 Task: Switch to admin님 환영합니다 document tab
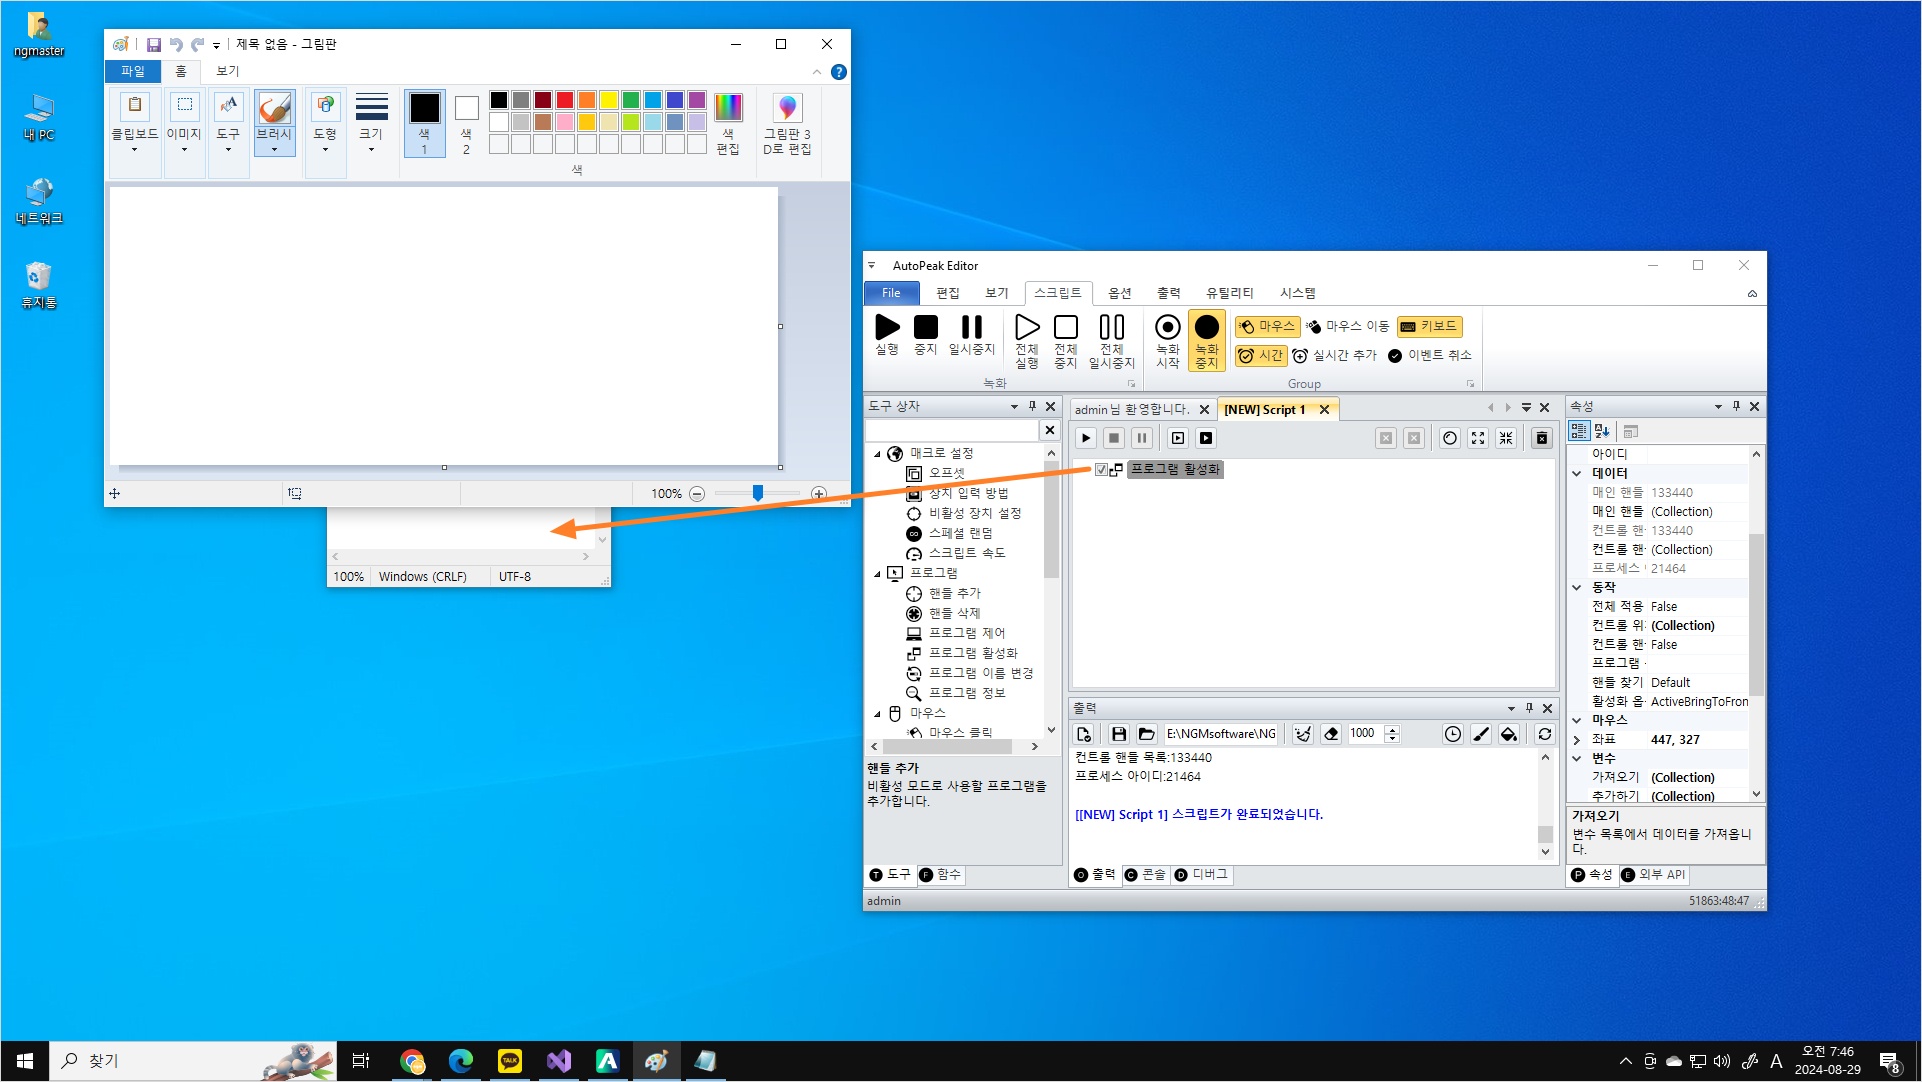pos(1132,409)
